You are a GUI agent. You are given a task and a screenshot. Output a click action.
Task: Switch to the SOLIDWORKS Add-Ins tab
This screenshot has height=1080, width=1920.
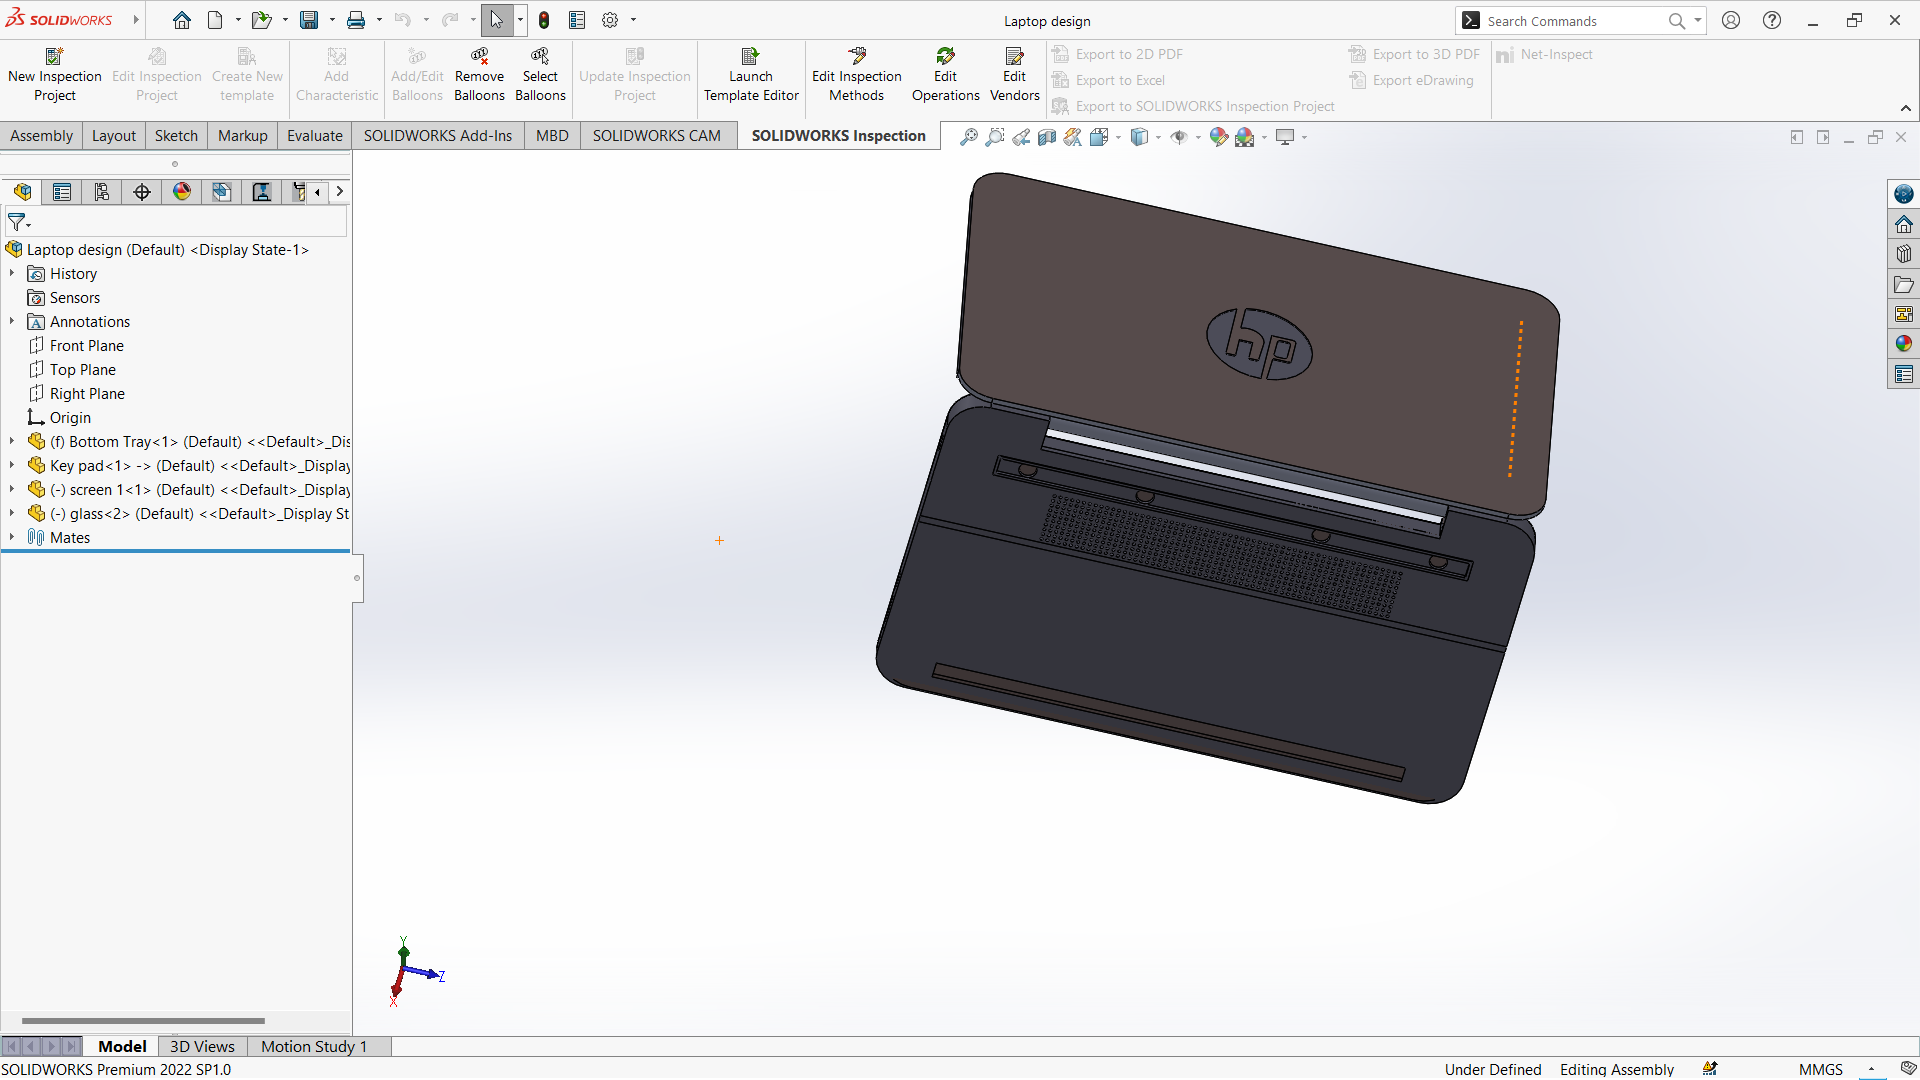tap(438, 136)
